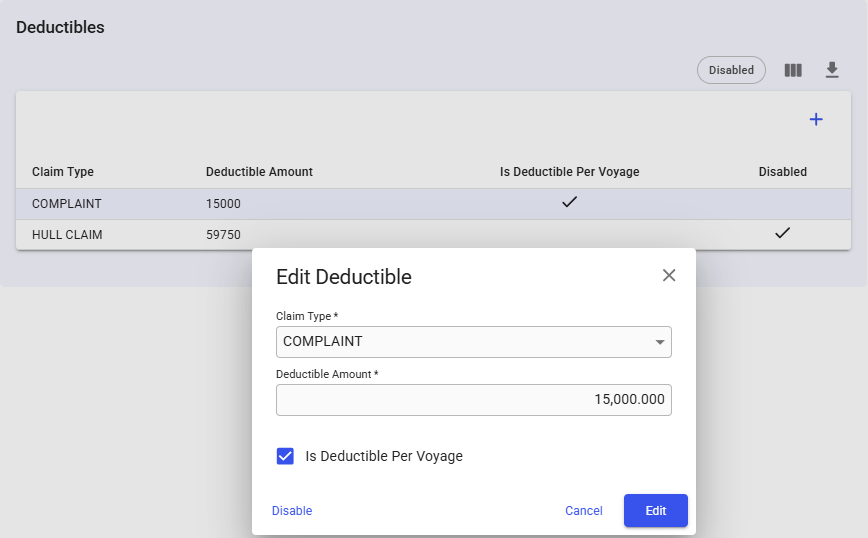This screenshot has height=538, width=868.
Task: Click the Is Deductible Per Voyage label
Action: [384, 456]
